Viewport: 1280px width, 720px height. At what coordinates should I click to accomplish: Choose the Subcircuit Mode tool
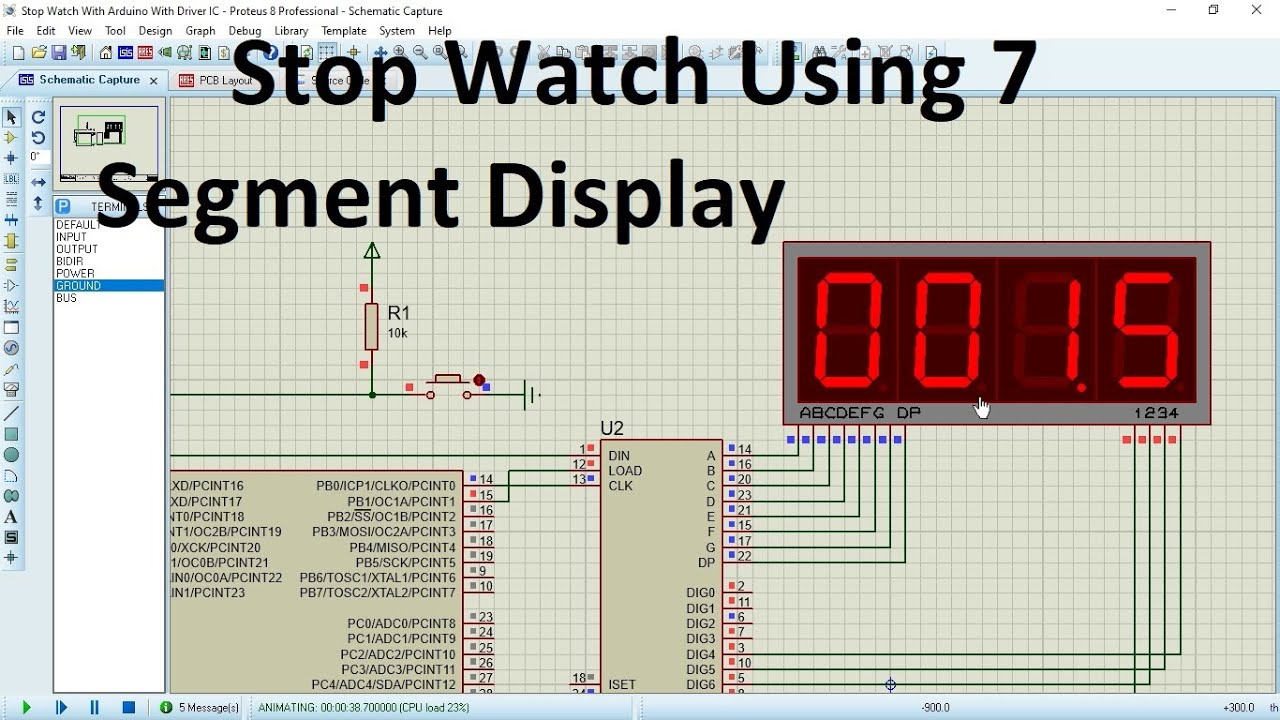point(11,241)
